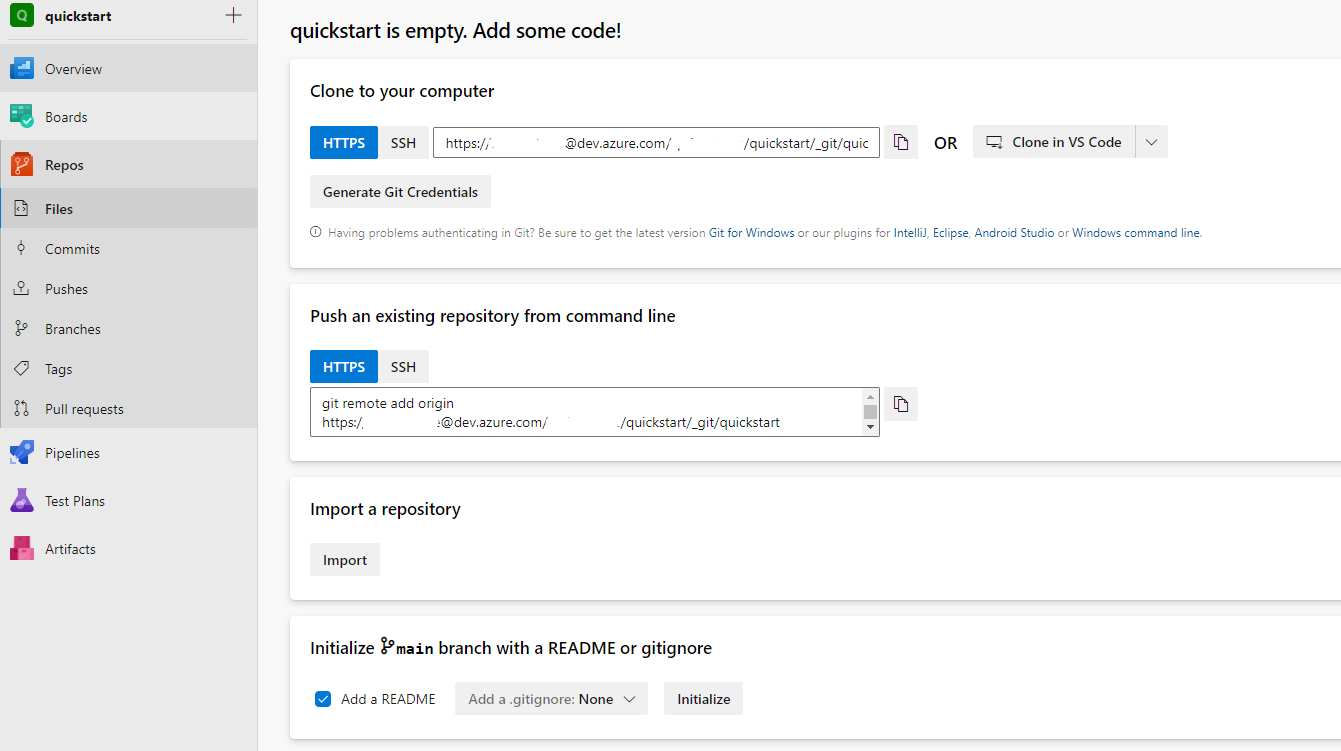
Task: Click the Branches icon in the sidebar
Action: click(x=20, y=329)
